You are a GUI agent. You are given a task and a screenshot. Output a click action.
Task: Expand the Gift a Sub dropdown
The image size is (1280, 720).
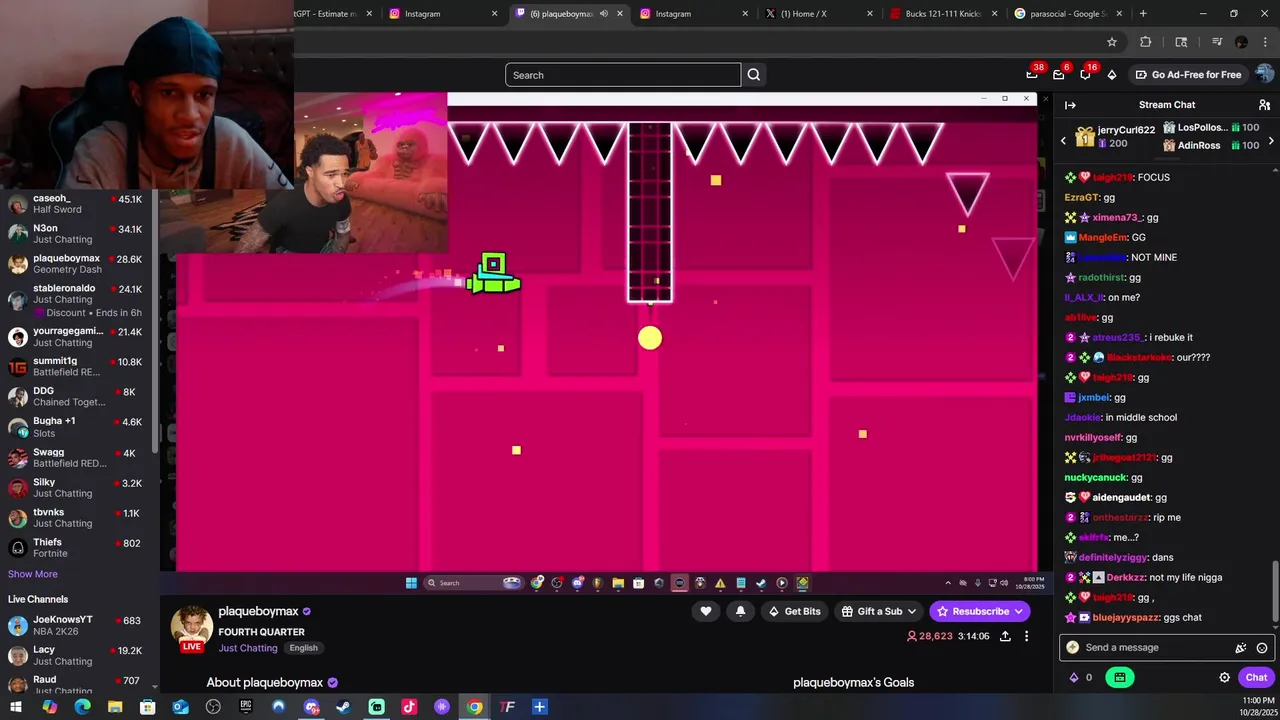913,611
